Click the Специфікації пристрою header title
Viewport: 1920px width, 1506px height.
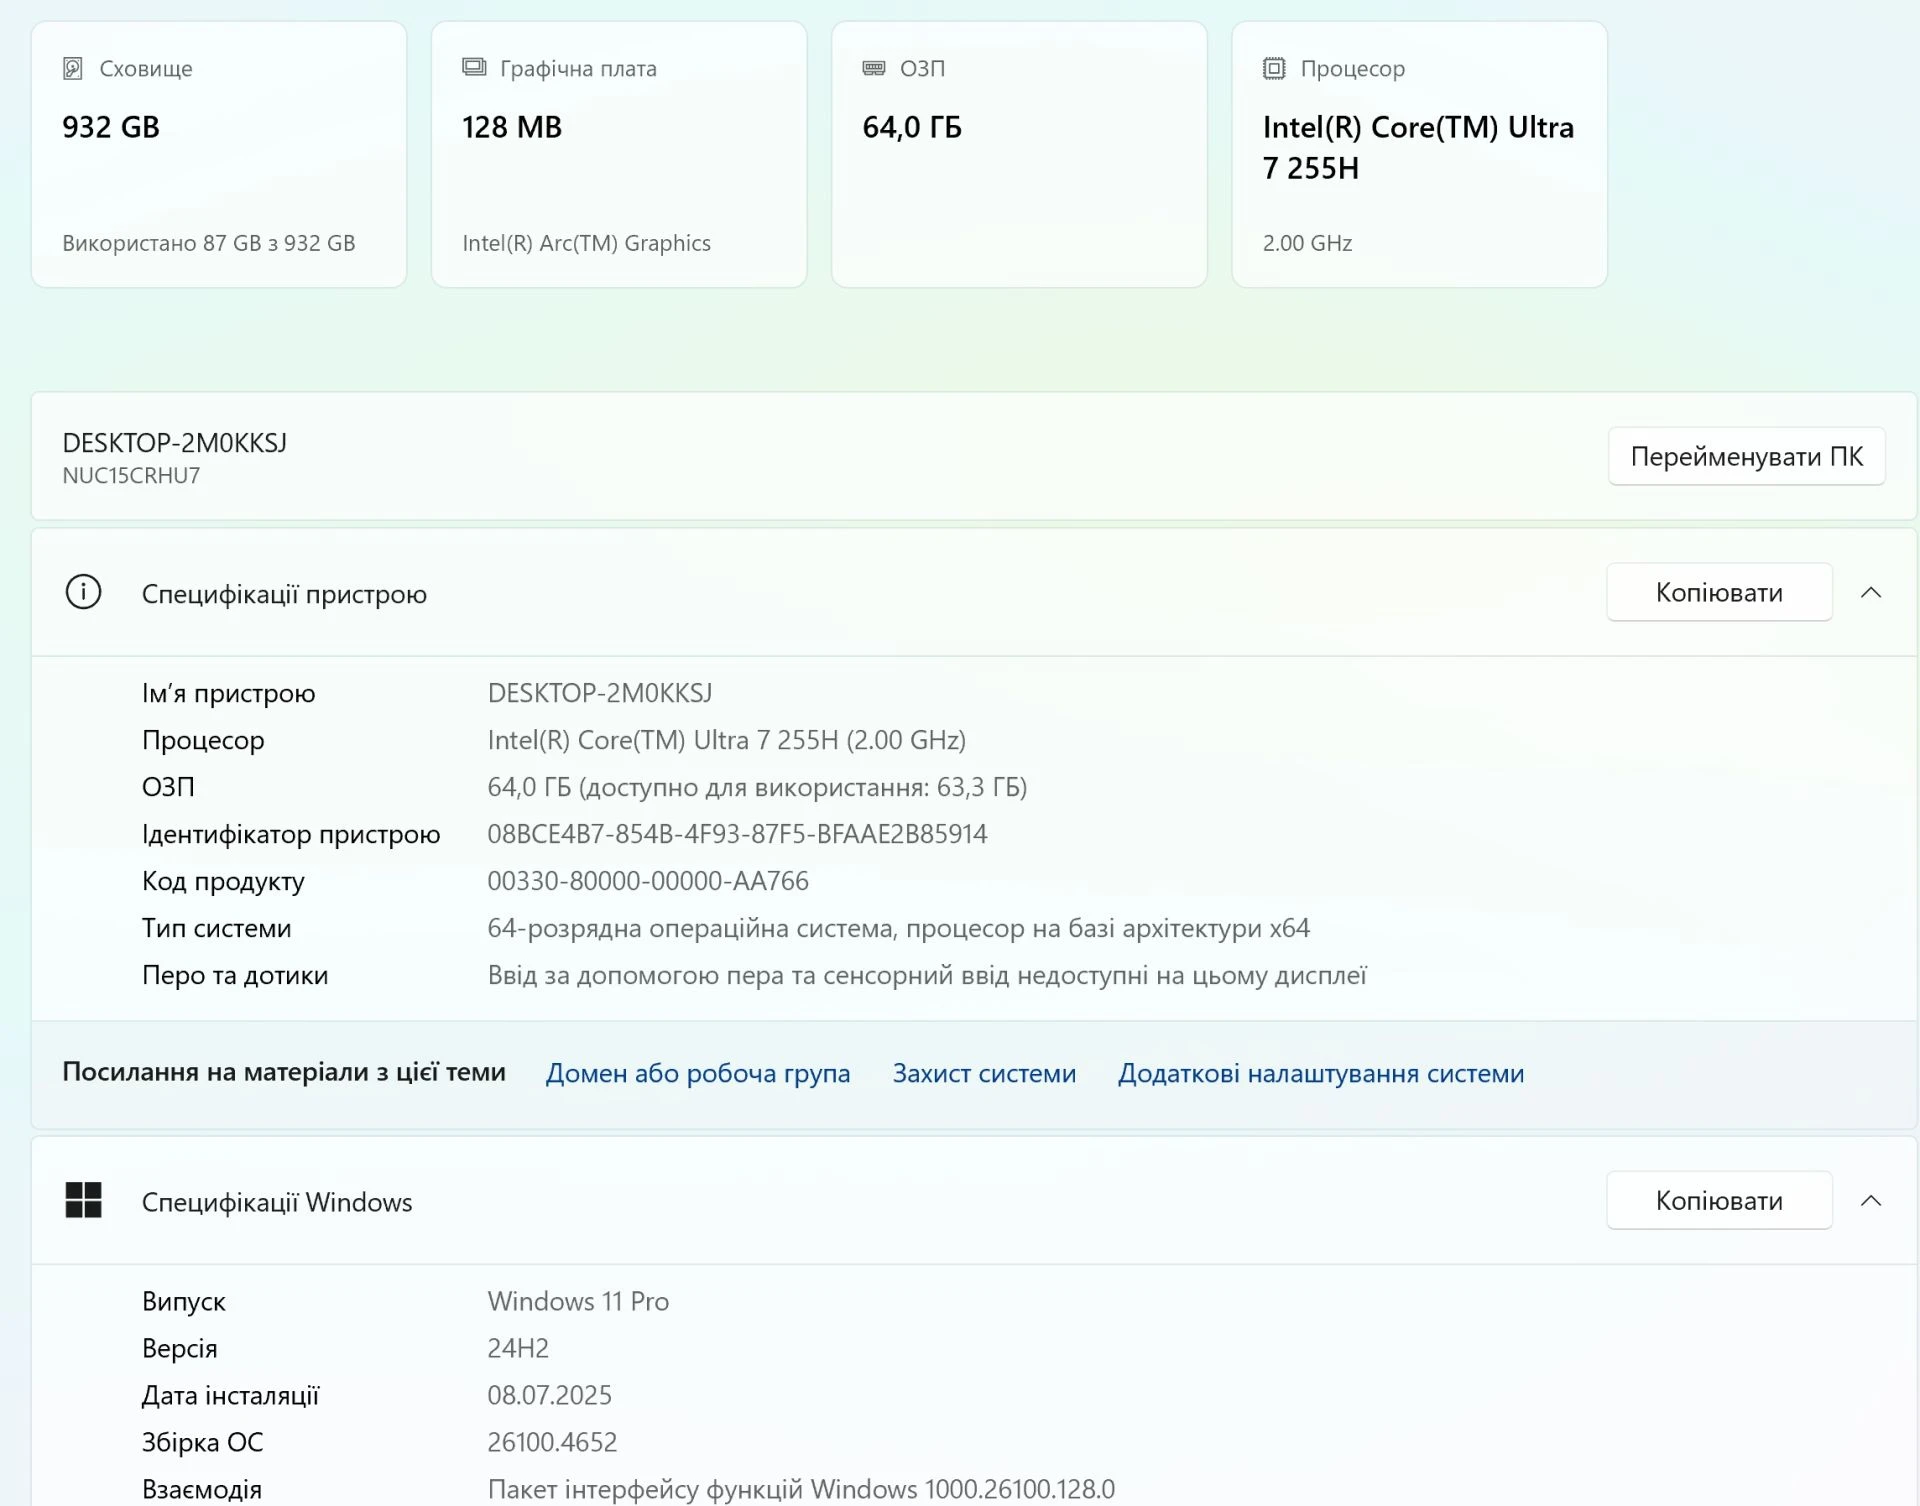tap(284, 594)
